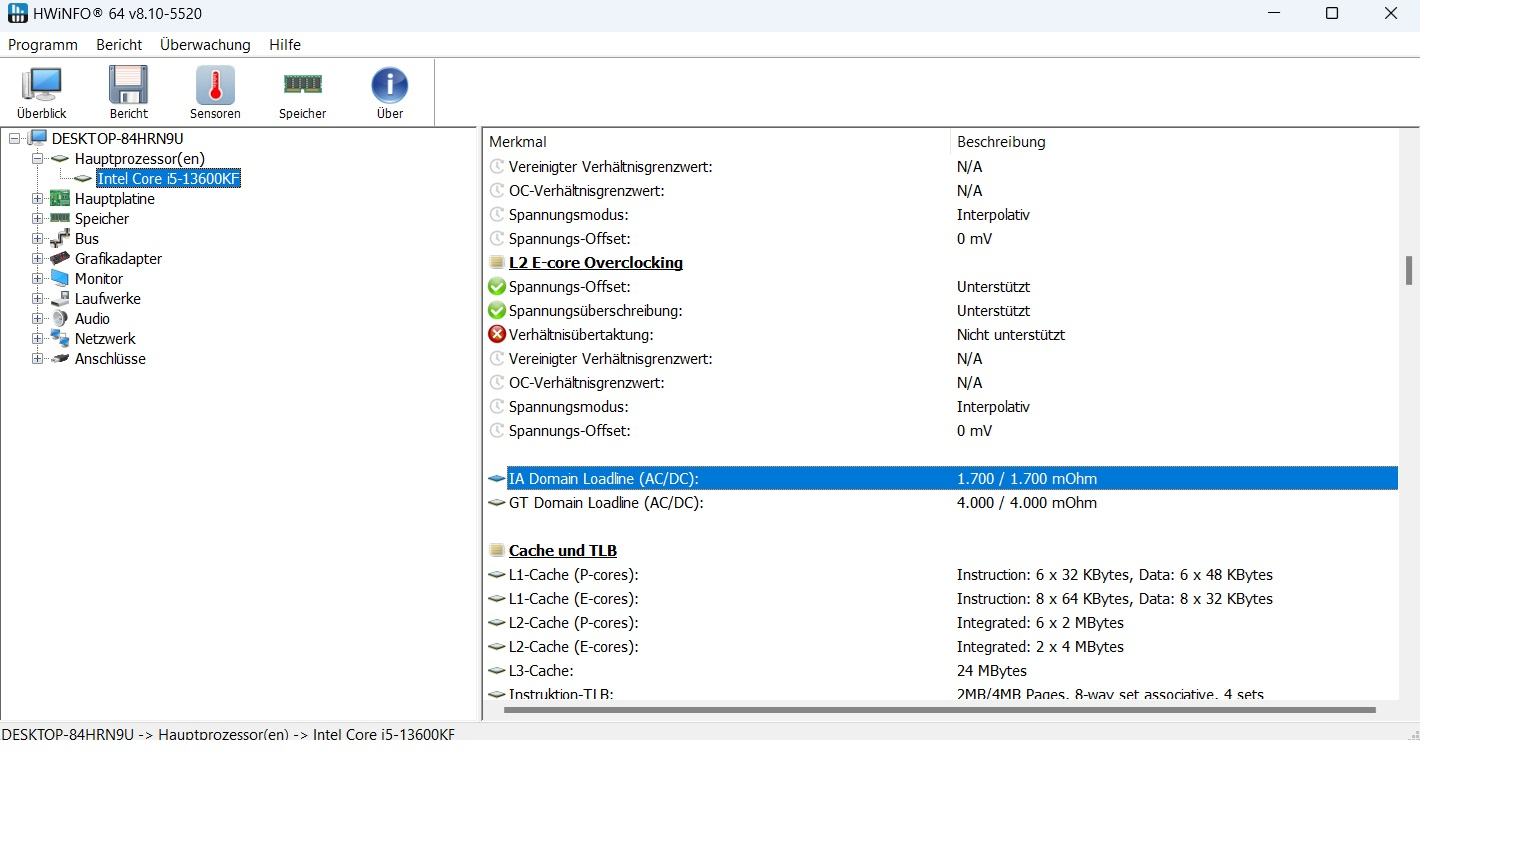The height and width of the screenshot is (864, 1536).
Task: Collapse the DESKTOP-84HRN9U root node
Action: [x=15, y=138]
